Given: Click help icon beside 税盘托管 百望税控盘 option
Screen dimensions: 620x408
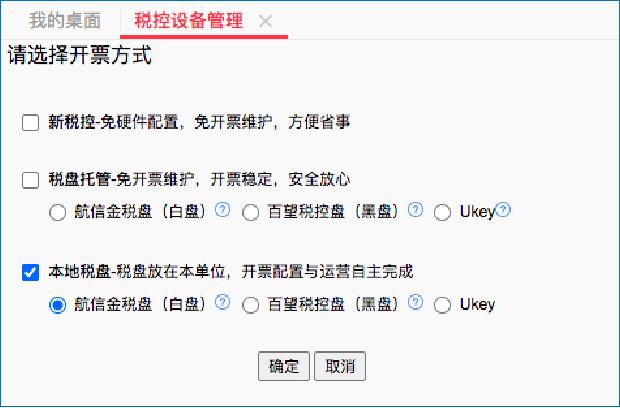Looking at the screenshot, I should point(416,211).
